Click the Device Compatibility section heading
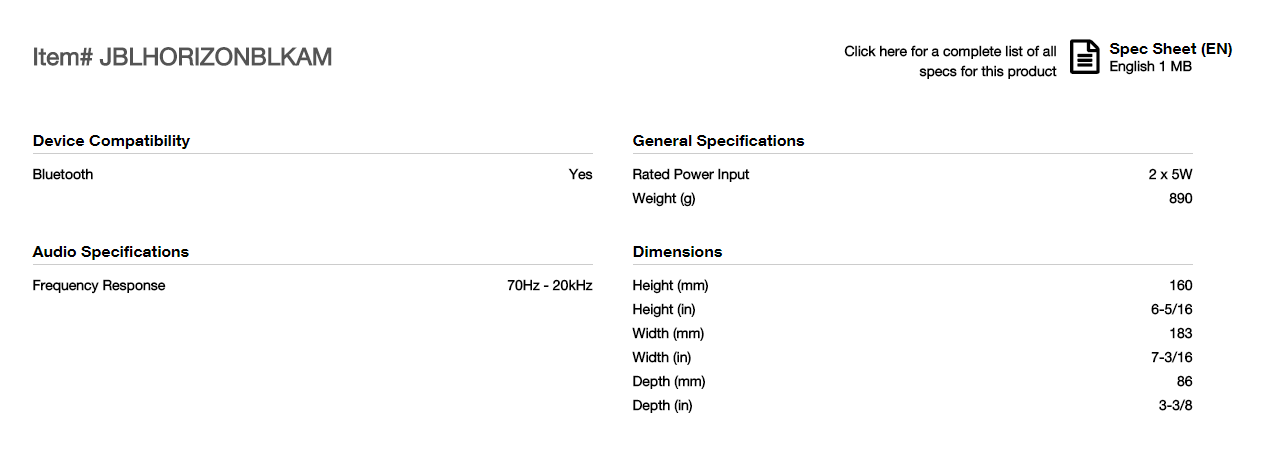 pyautogui.click(x=111, y=141)
